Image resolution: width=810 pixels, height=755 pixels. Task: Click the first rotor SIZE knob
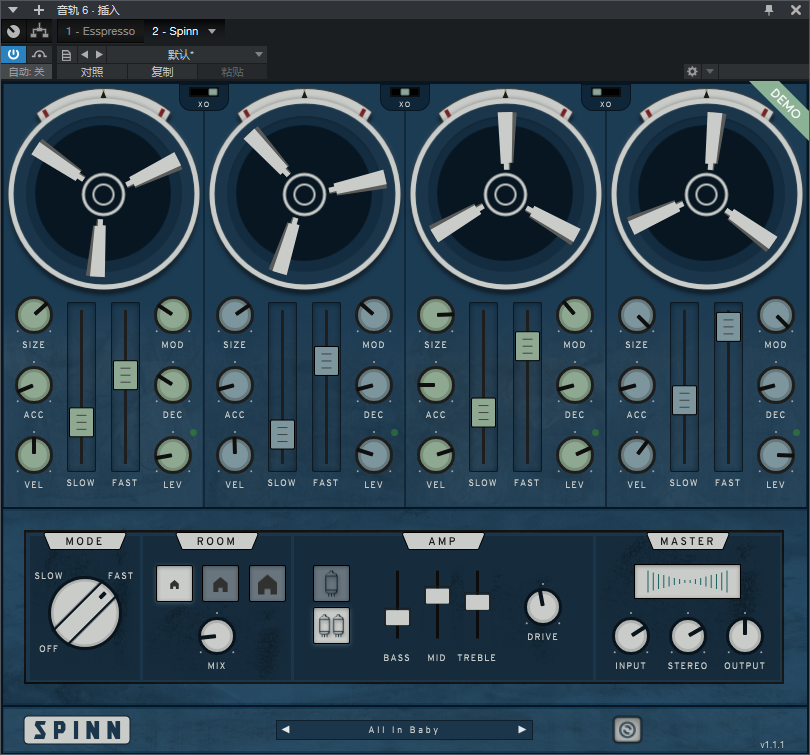(x=34, y=314)
